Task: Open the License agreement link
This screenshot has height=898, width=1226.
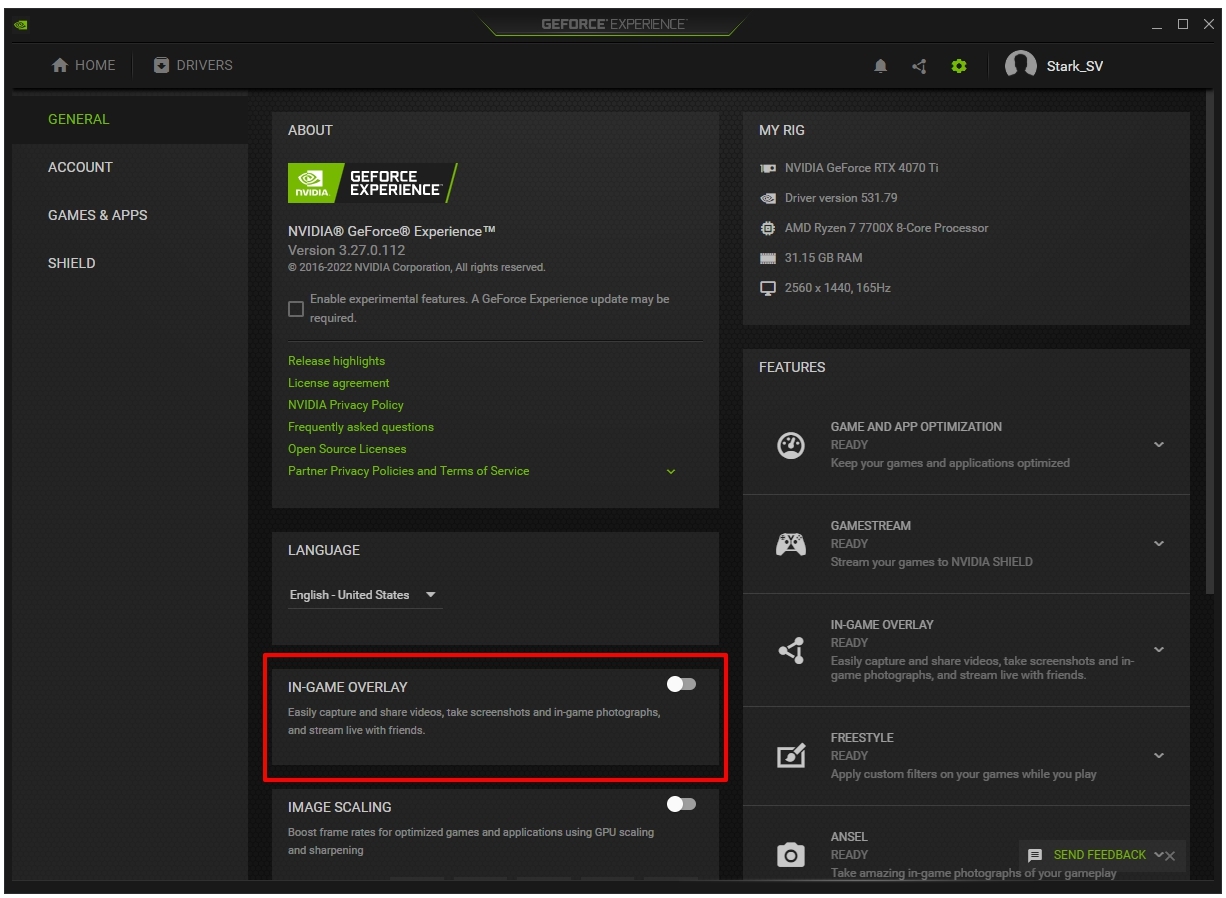Action: (339, 383)
